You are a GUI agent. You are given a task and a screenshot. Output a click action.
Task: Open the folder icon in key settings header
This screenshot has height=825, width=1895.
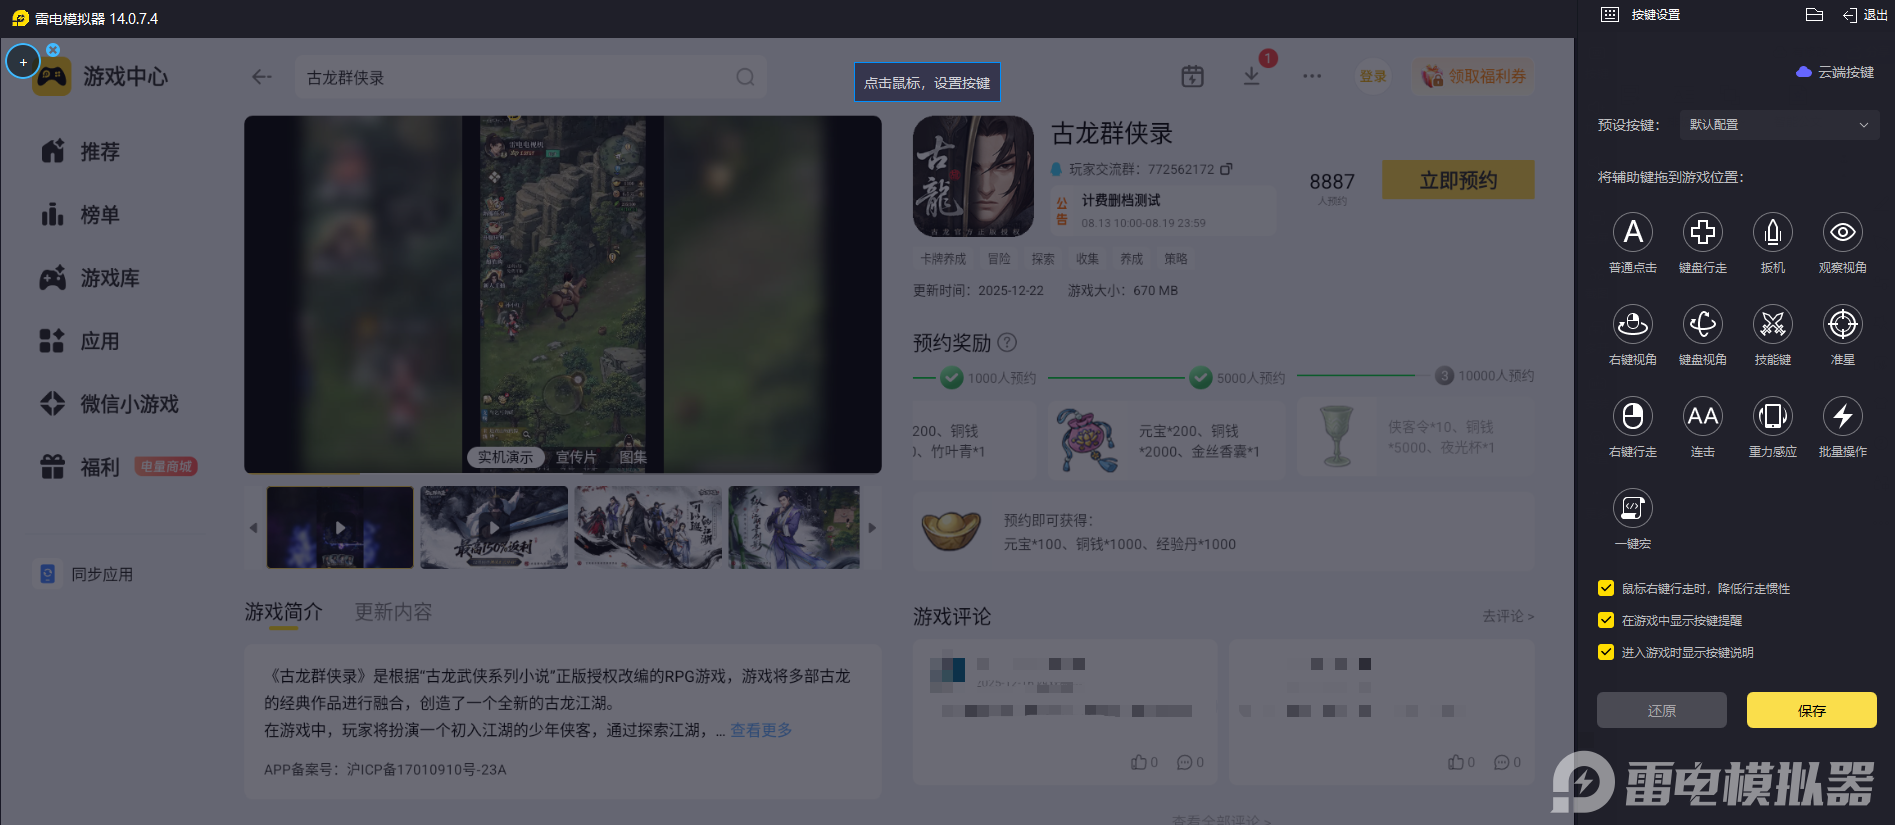click(x=1815, y=14)
